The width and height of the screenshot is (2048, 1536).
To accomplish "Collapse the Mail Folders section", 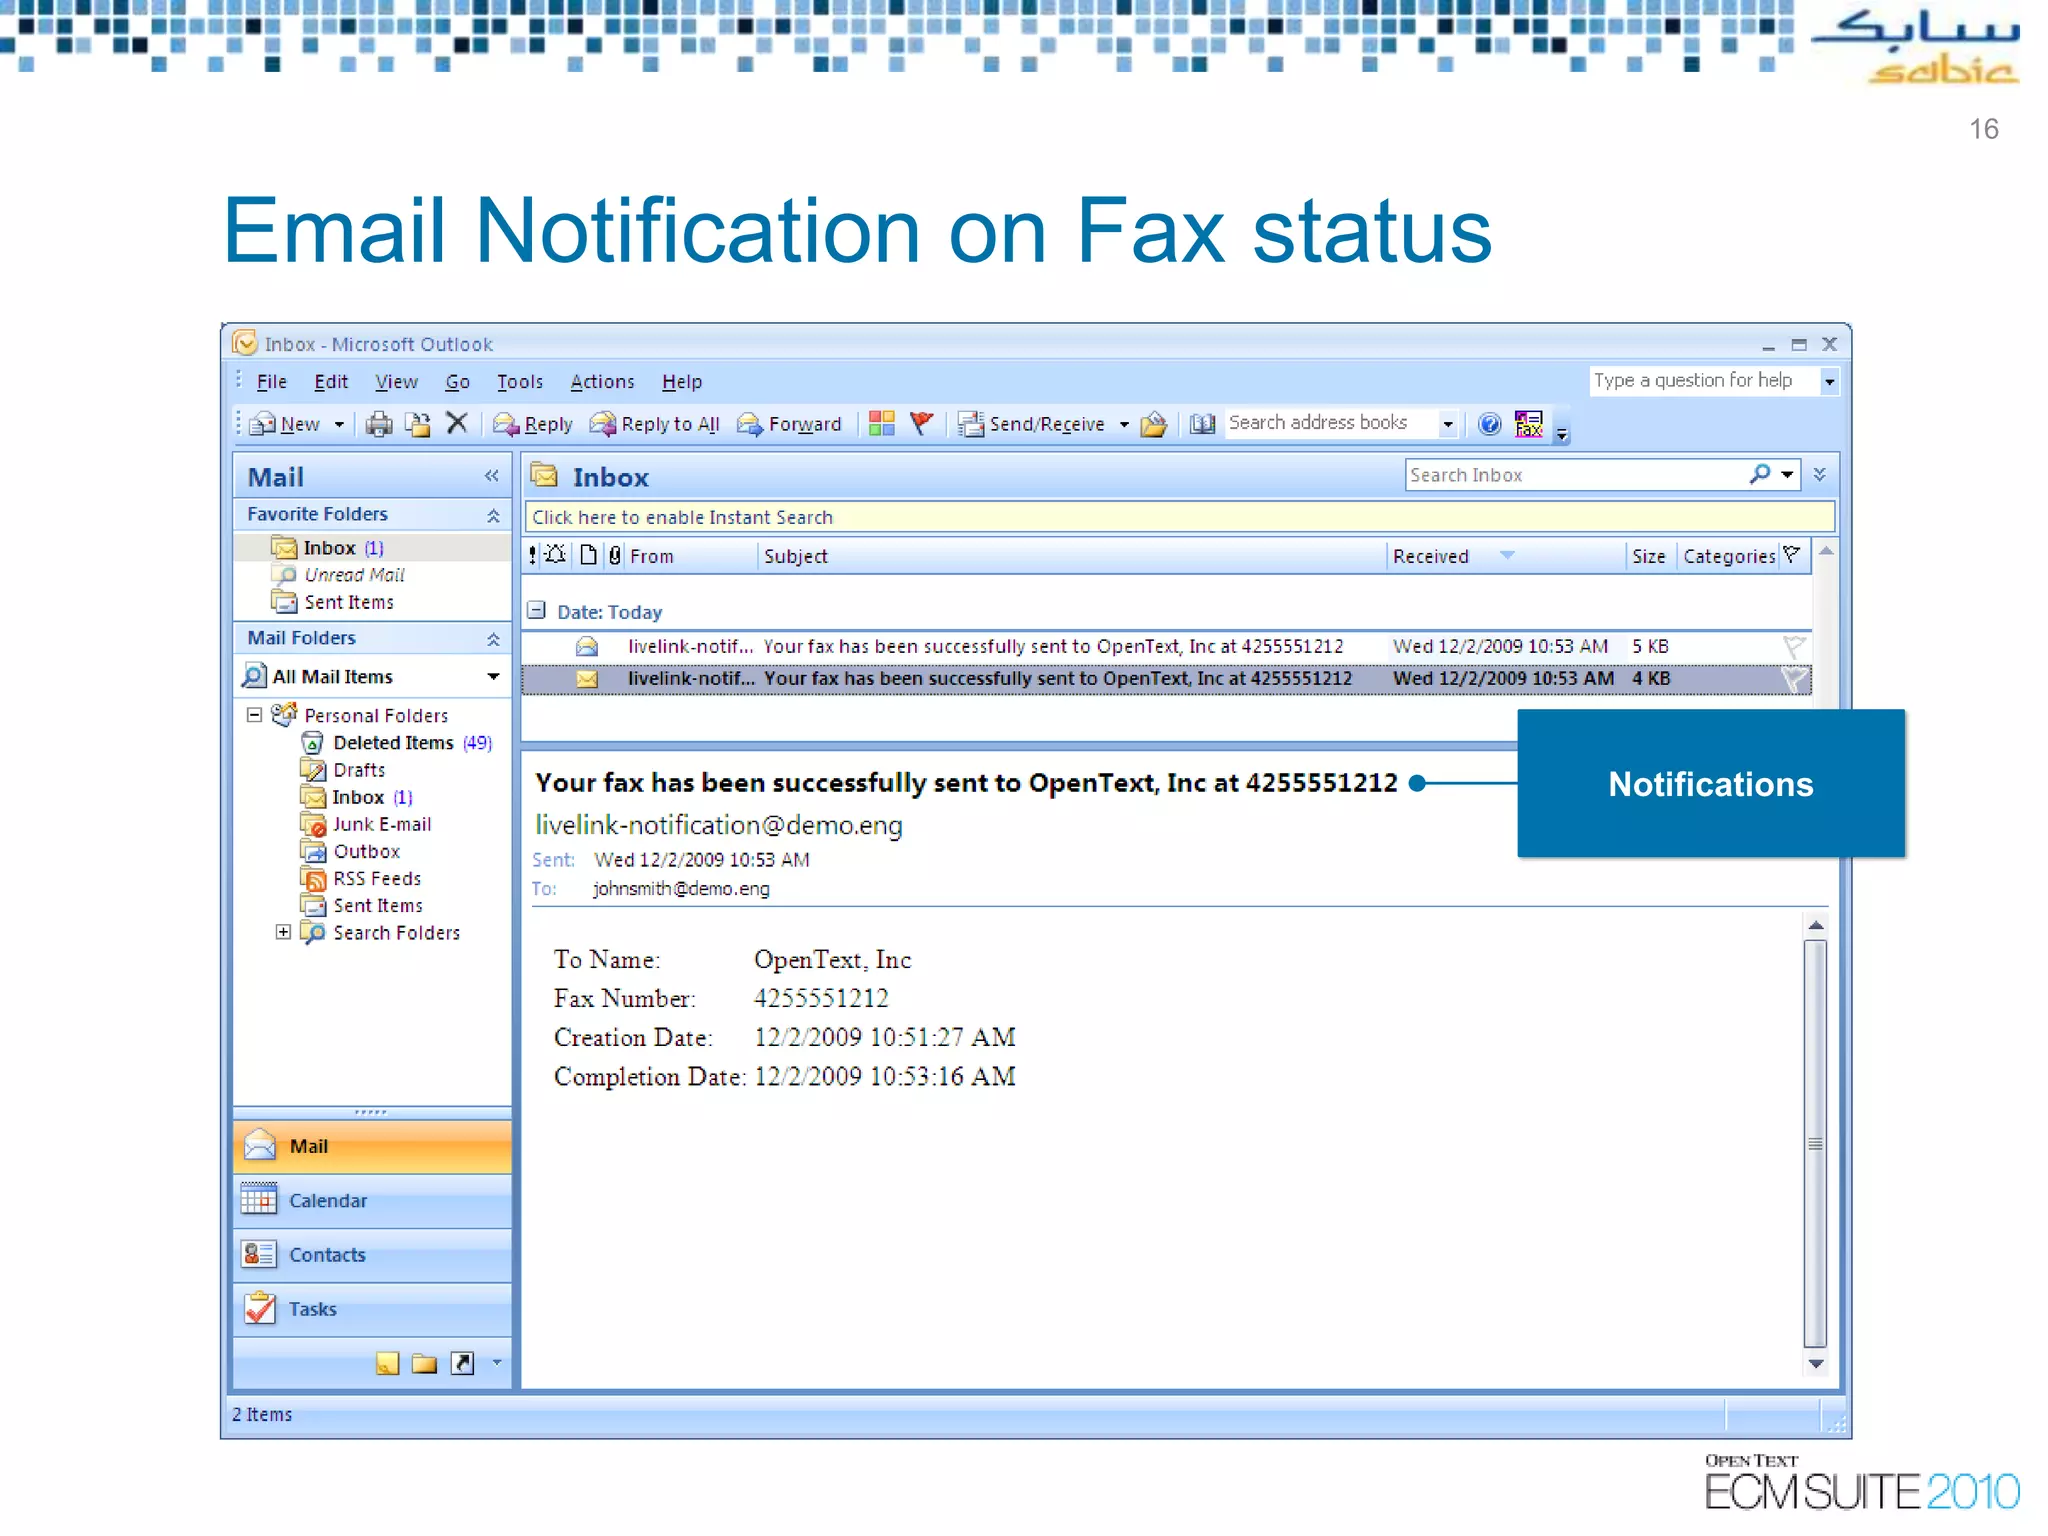I will coord(493,639).
